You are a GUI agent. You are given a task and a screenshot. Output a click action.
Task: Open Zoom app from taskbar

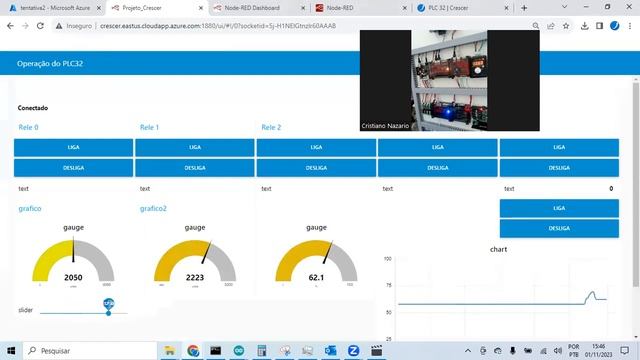pyautogui.click(x=353, y=351)
